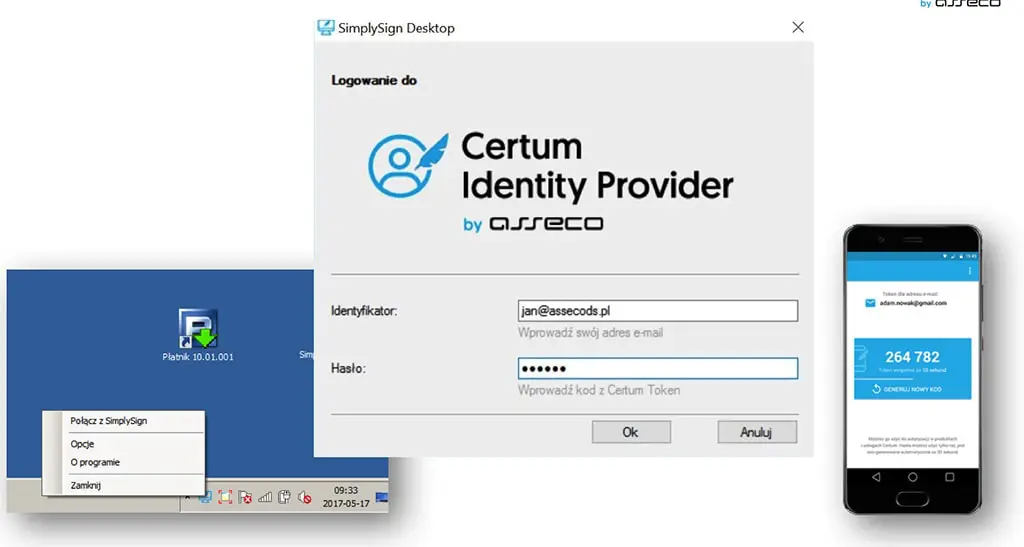Viewport: 1024px width, 547px height.
Task: Open the Płatnik 10.01.001 desktop shortcut
Action: pyautogui.click(x=198, y=334)
